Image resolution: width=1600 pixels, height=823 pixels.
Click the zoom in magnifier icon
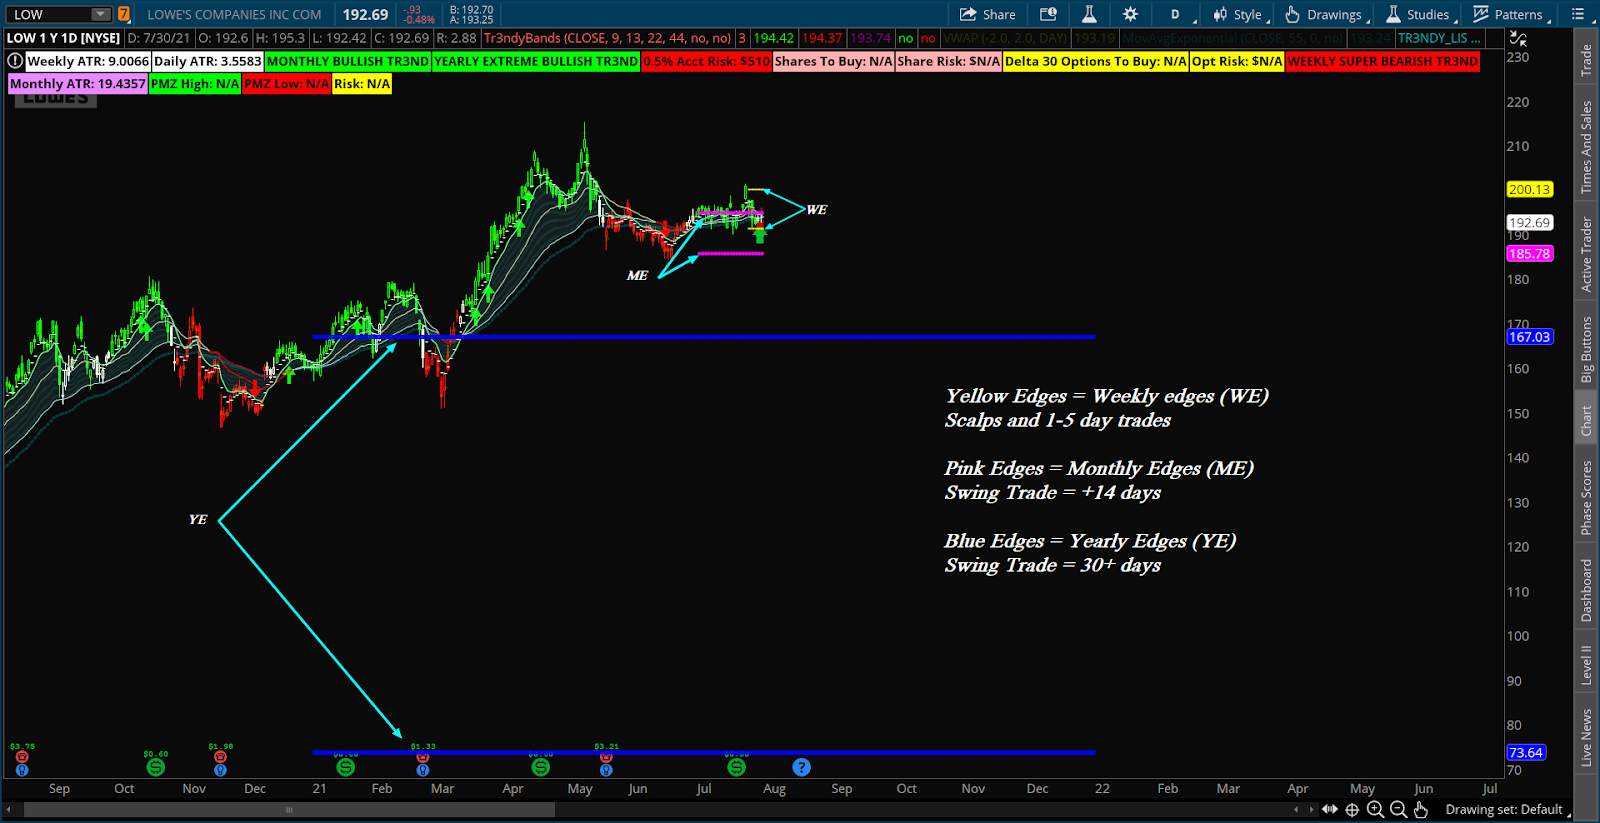[1375, 809]
